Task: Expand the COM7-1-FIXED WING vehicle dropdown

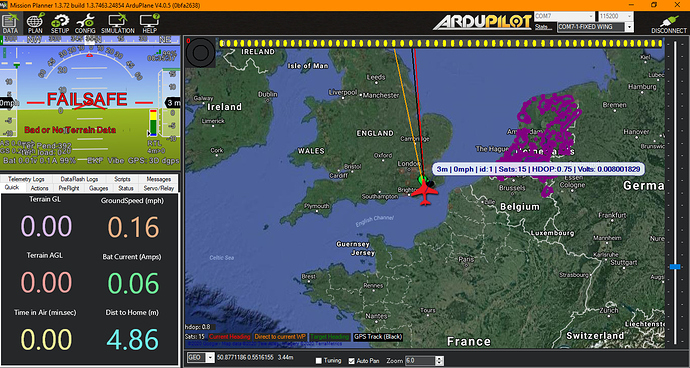Action: pos(595,27)
